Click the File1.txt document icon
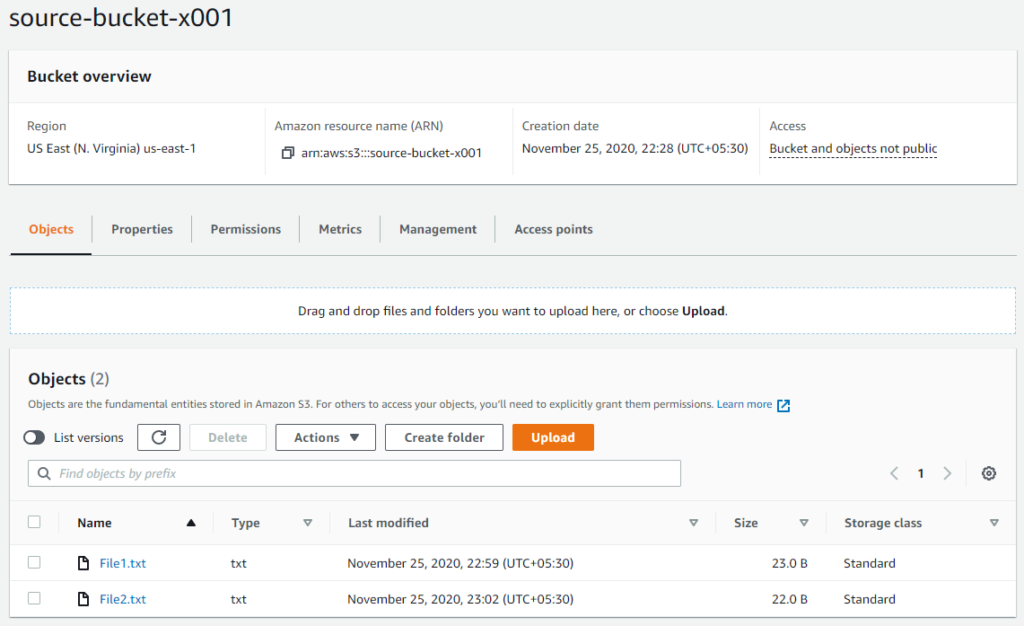This screenshot has width=1024, height=626. 83,563
